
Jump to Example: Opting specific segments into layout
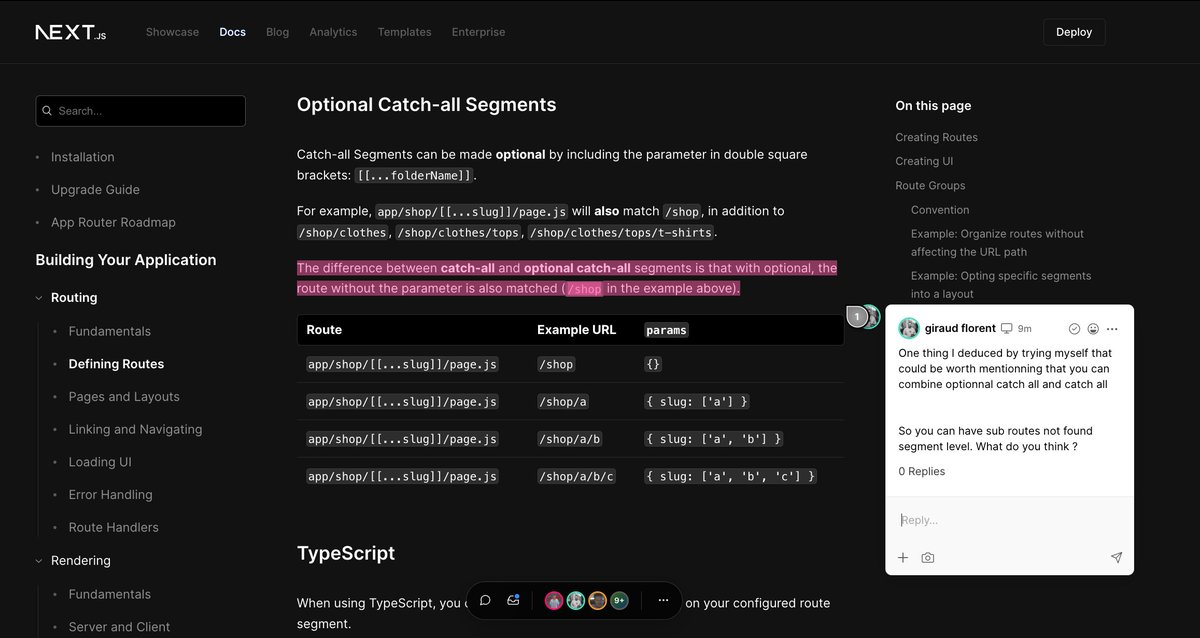point(1001,285)
